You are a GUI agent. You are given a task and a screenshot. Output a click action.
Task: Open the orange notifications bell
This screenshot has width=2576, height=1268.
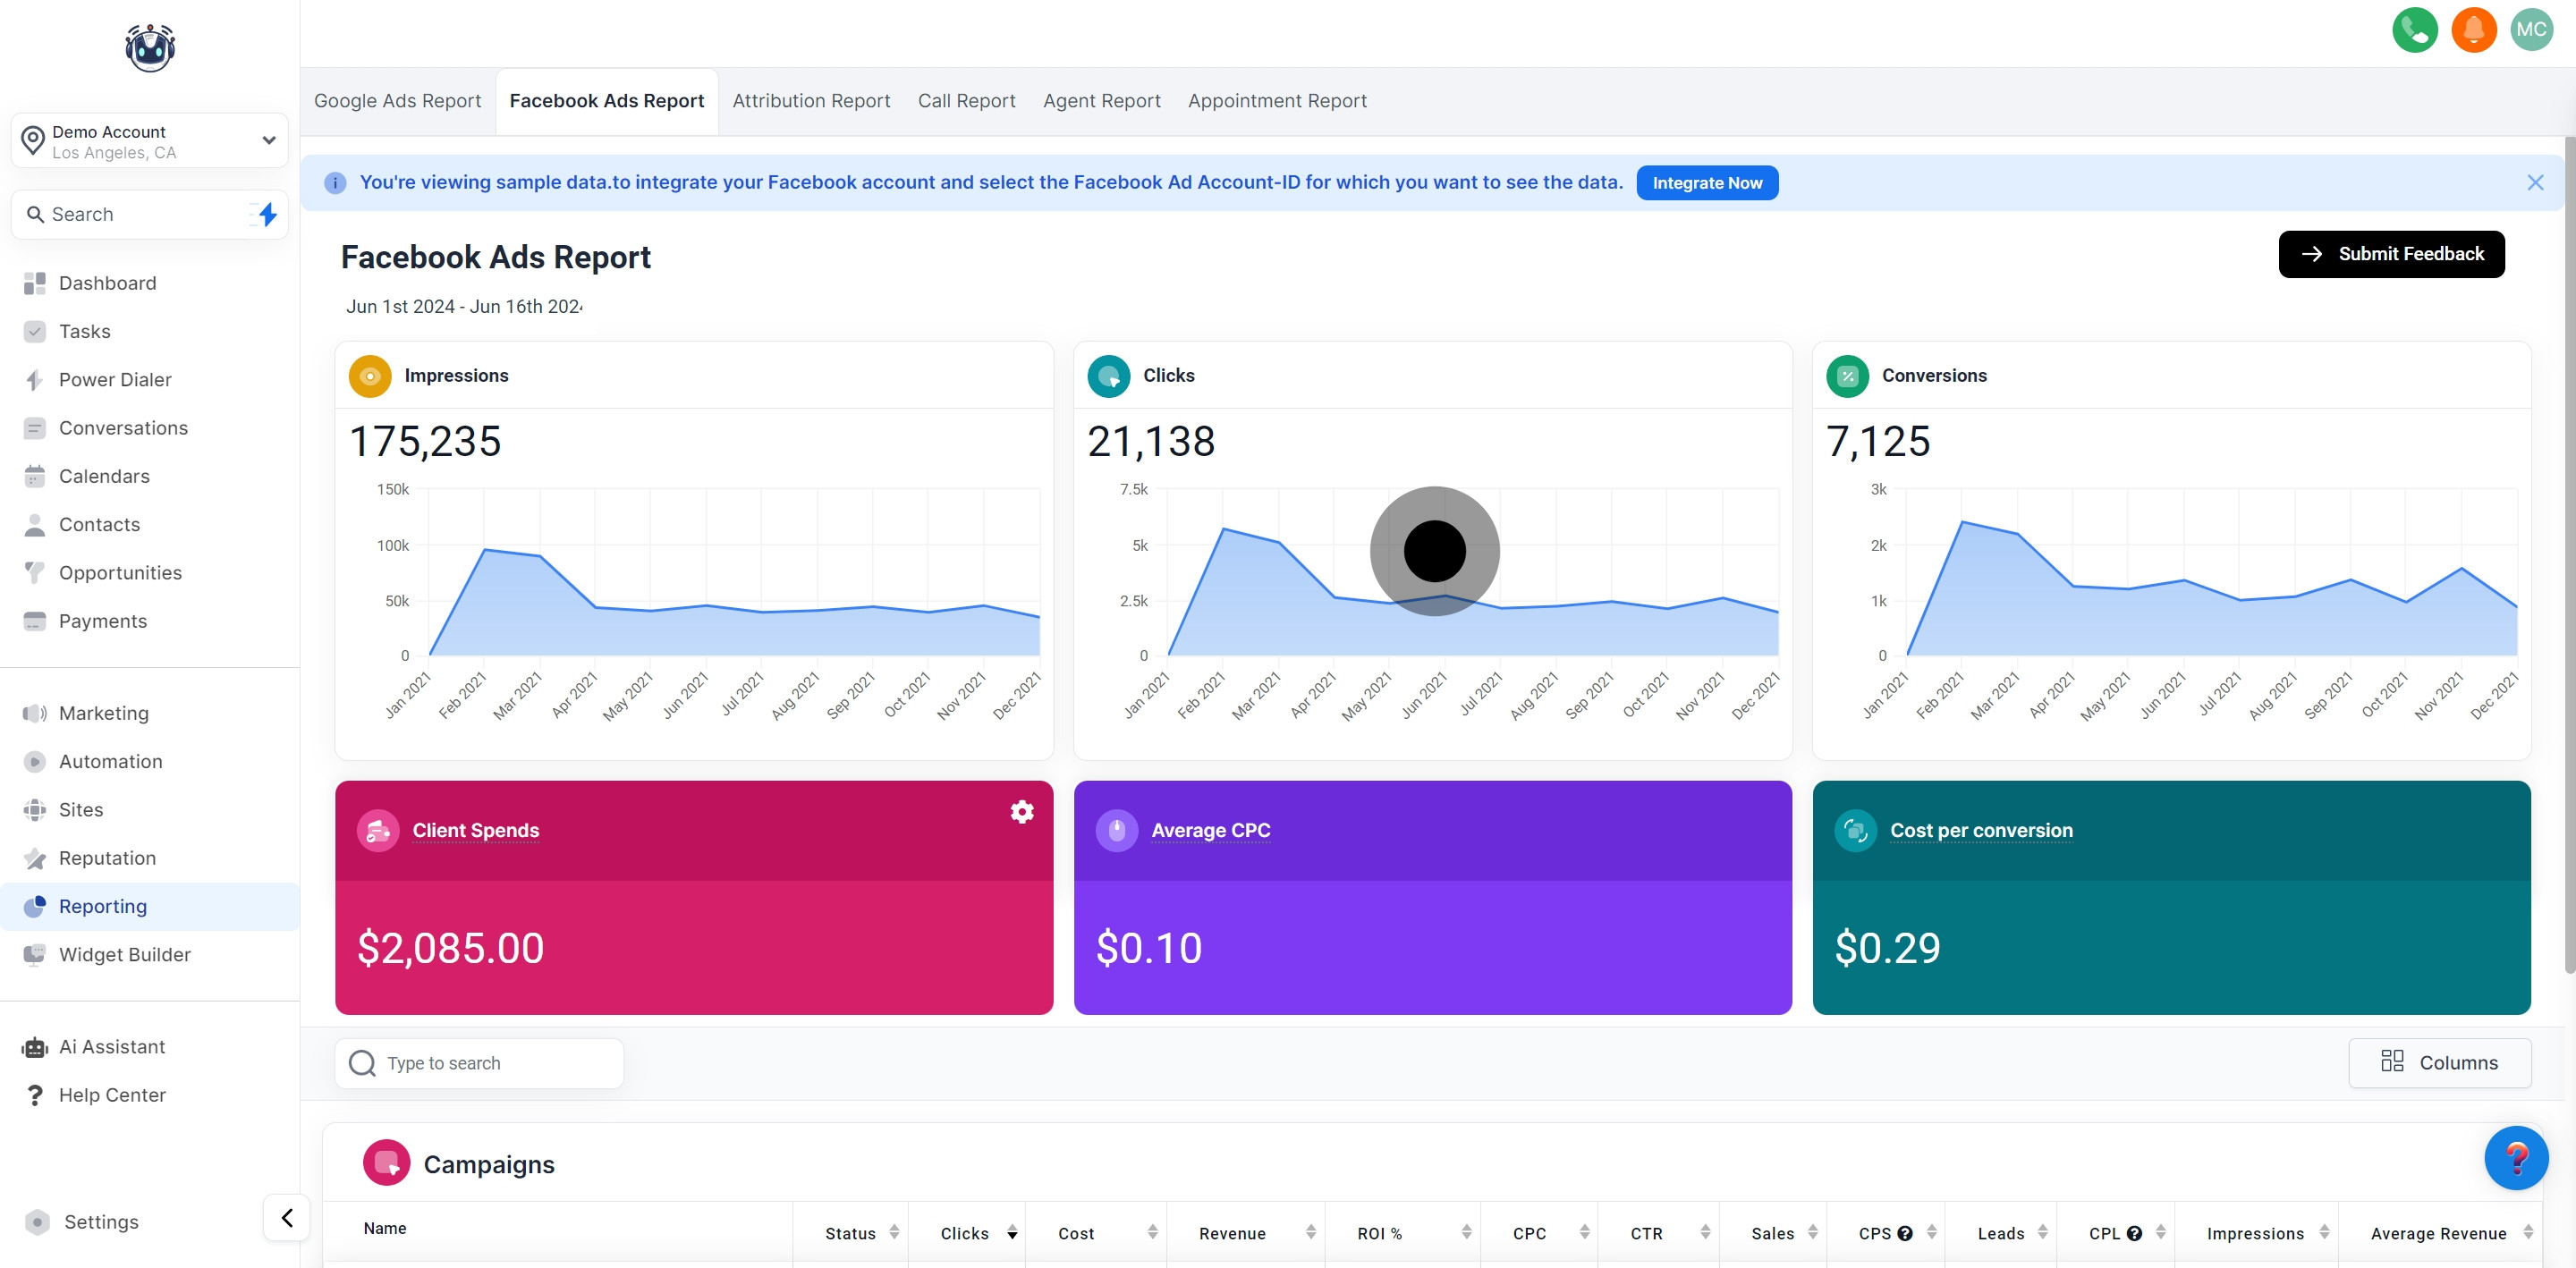point(2473,29)
